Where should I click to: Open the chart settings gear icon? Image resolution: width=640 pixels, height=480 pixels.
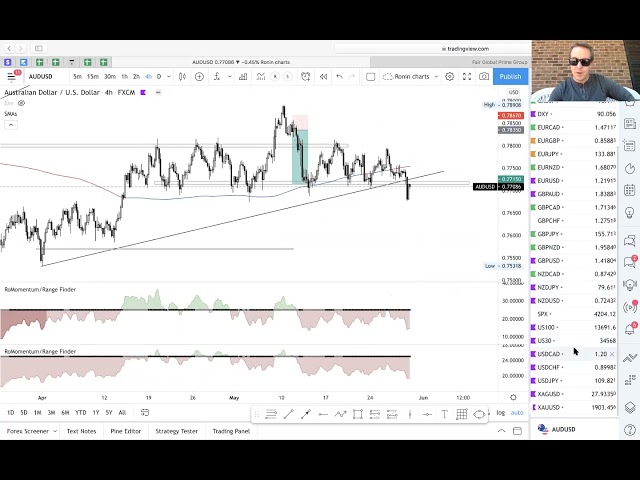[x=448, y=77]
